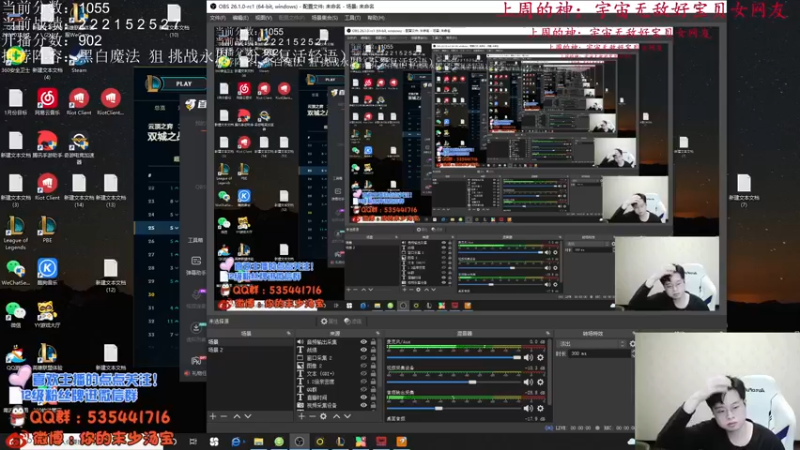Open 新建文本文档 (7) on main desktop

click(743, 190)
